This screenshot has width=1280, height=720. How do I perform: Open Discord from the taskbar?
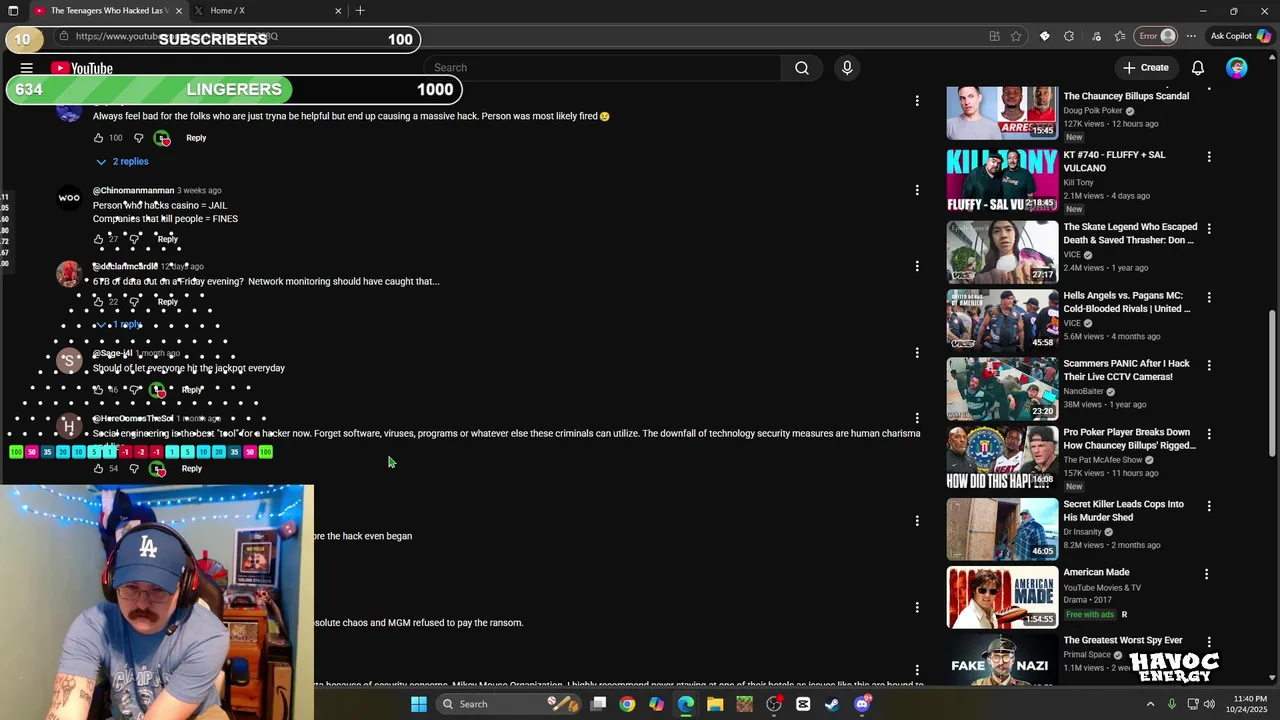click(x=862, y=704)
